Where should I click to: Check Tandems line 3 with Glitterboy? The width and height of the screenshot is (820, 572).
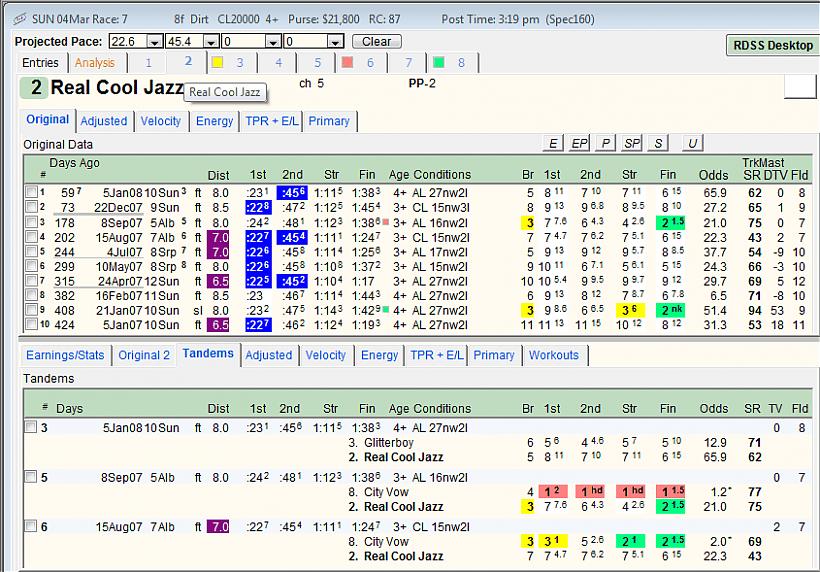(x=31, y=427)
